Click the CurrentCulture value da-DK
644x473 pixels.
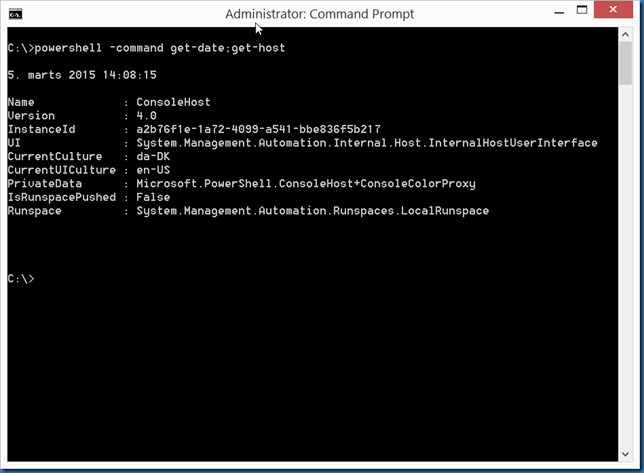click(153, 157)
